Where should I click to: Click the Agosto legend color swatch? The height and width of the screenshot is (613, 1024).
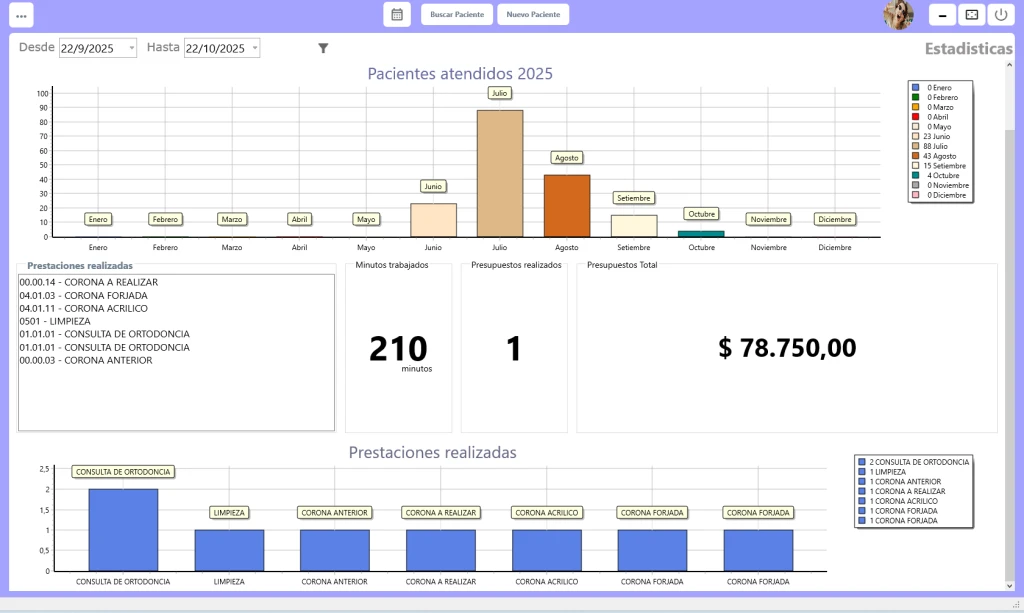pos(915,156)
